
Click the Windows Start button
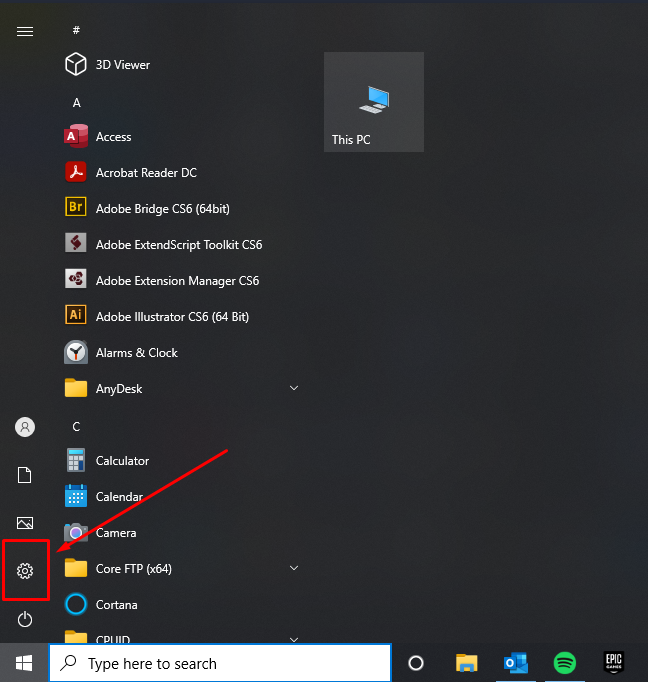tap(24, 663)
